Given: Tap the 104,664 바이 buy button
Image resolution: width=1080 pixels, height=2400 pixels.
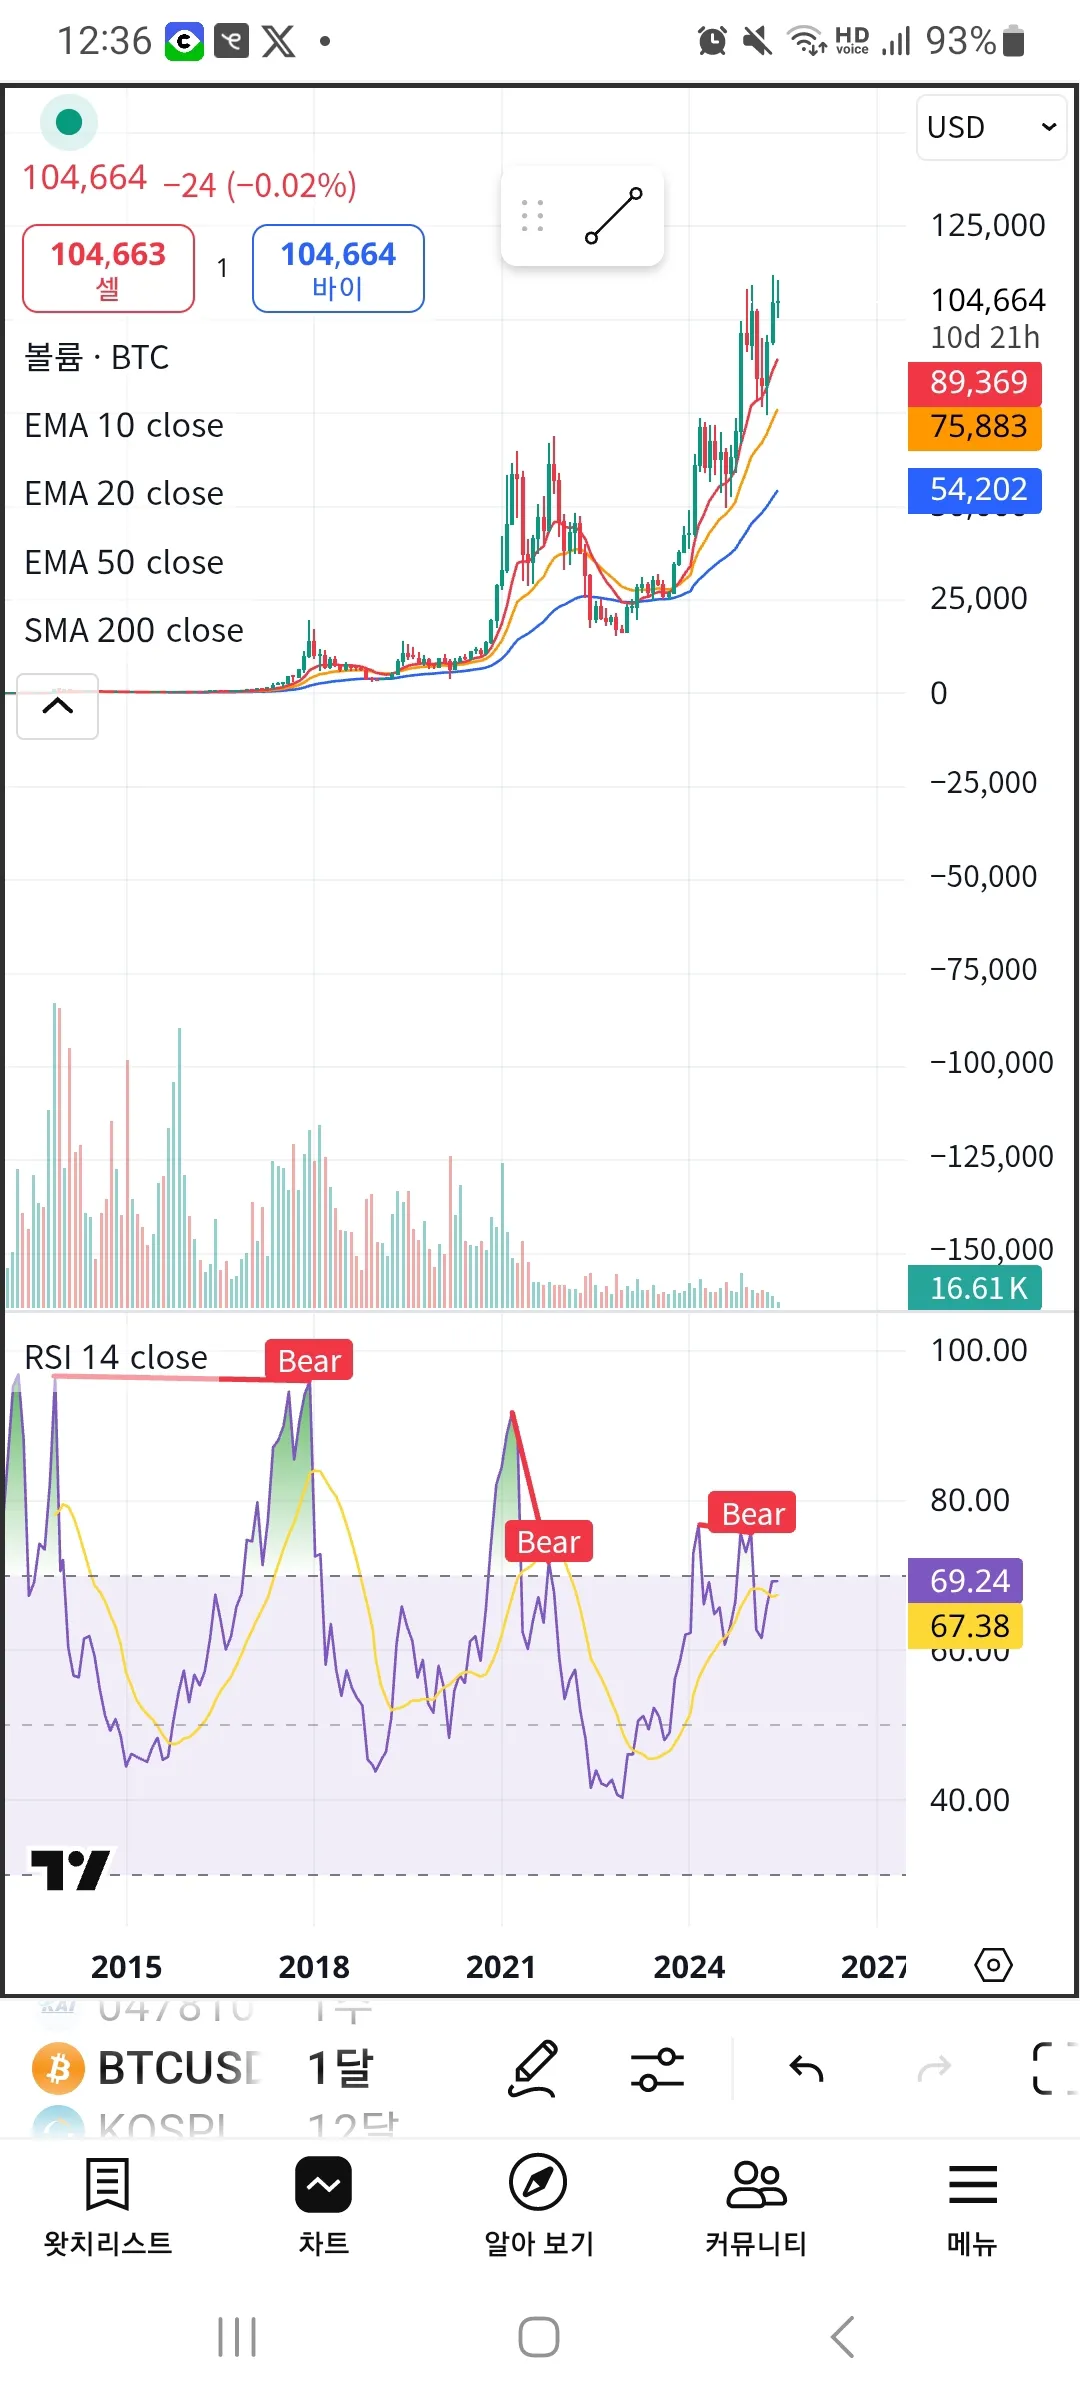Looking at the screenshot, I should [338, 269].
